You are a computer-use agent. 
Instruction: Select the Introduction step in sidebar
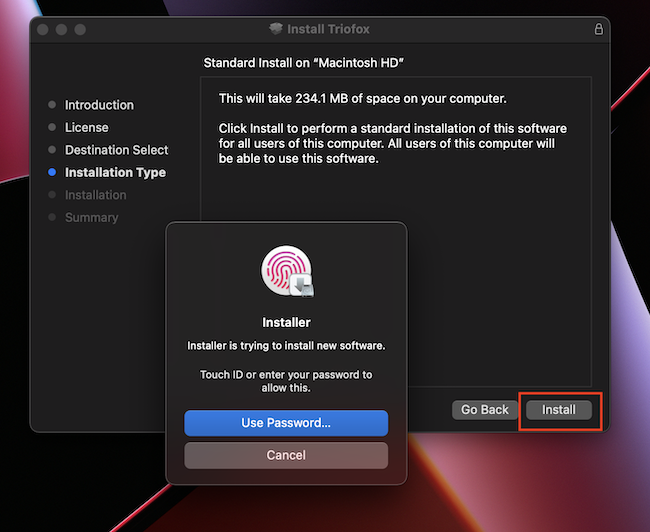click(99, 105)
